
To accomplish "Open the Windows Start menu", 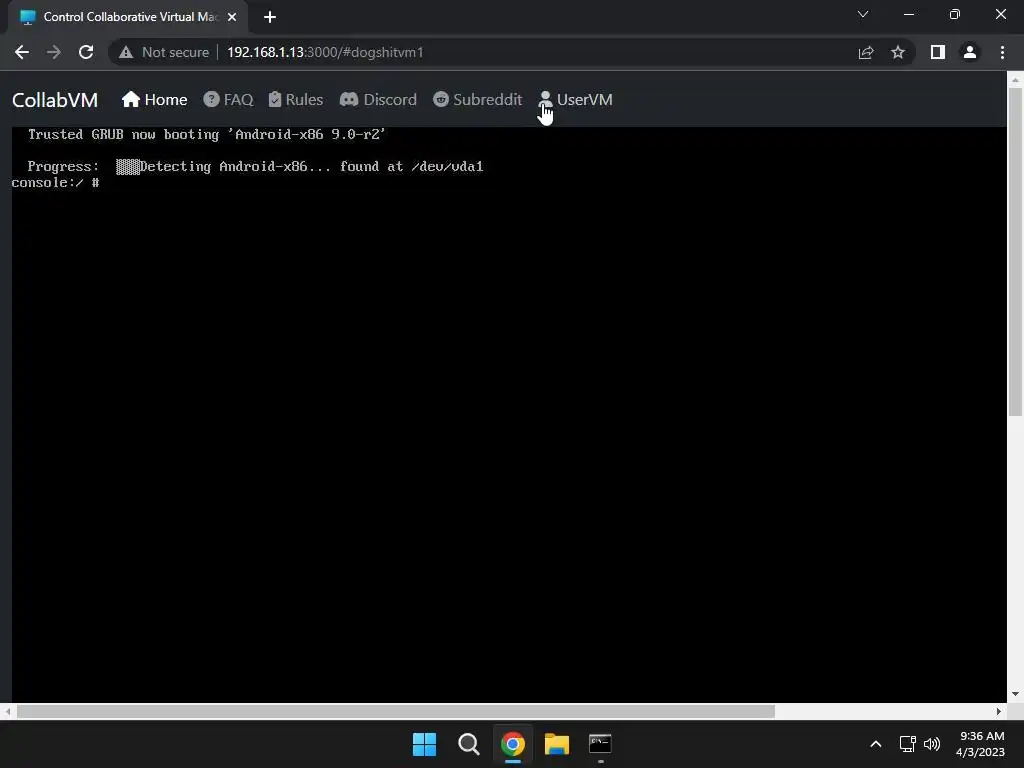I will [x=424, y=744].
